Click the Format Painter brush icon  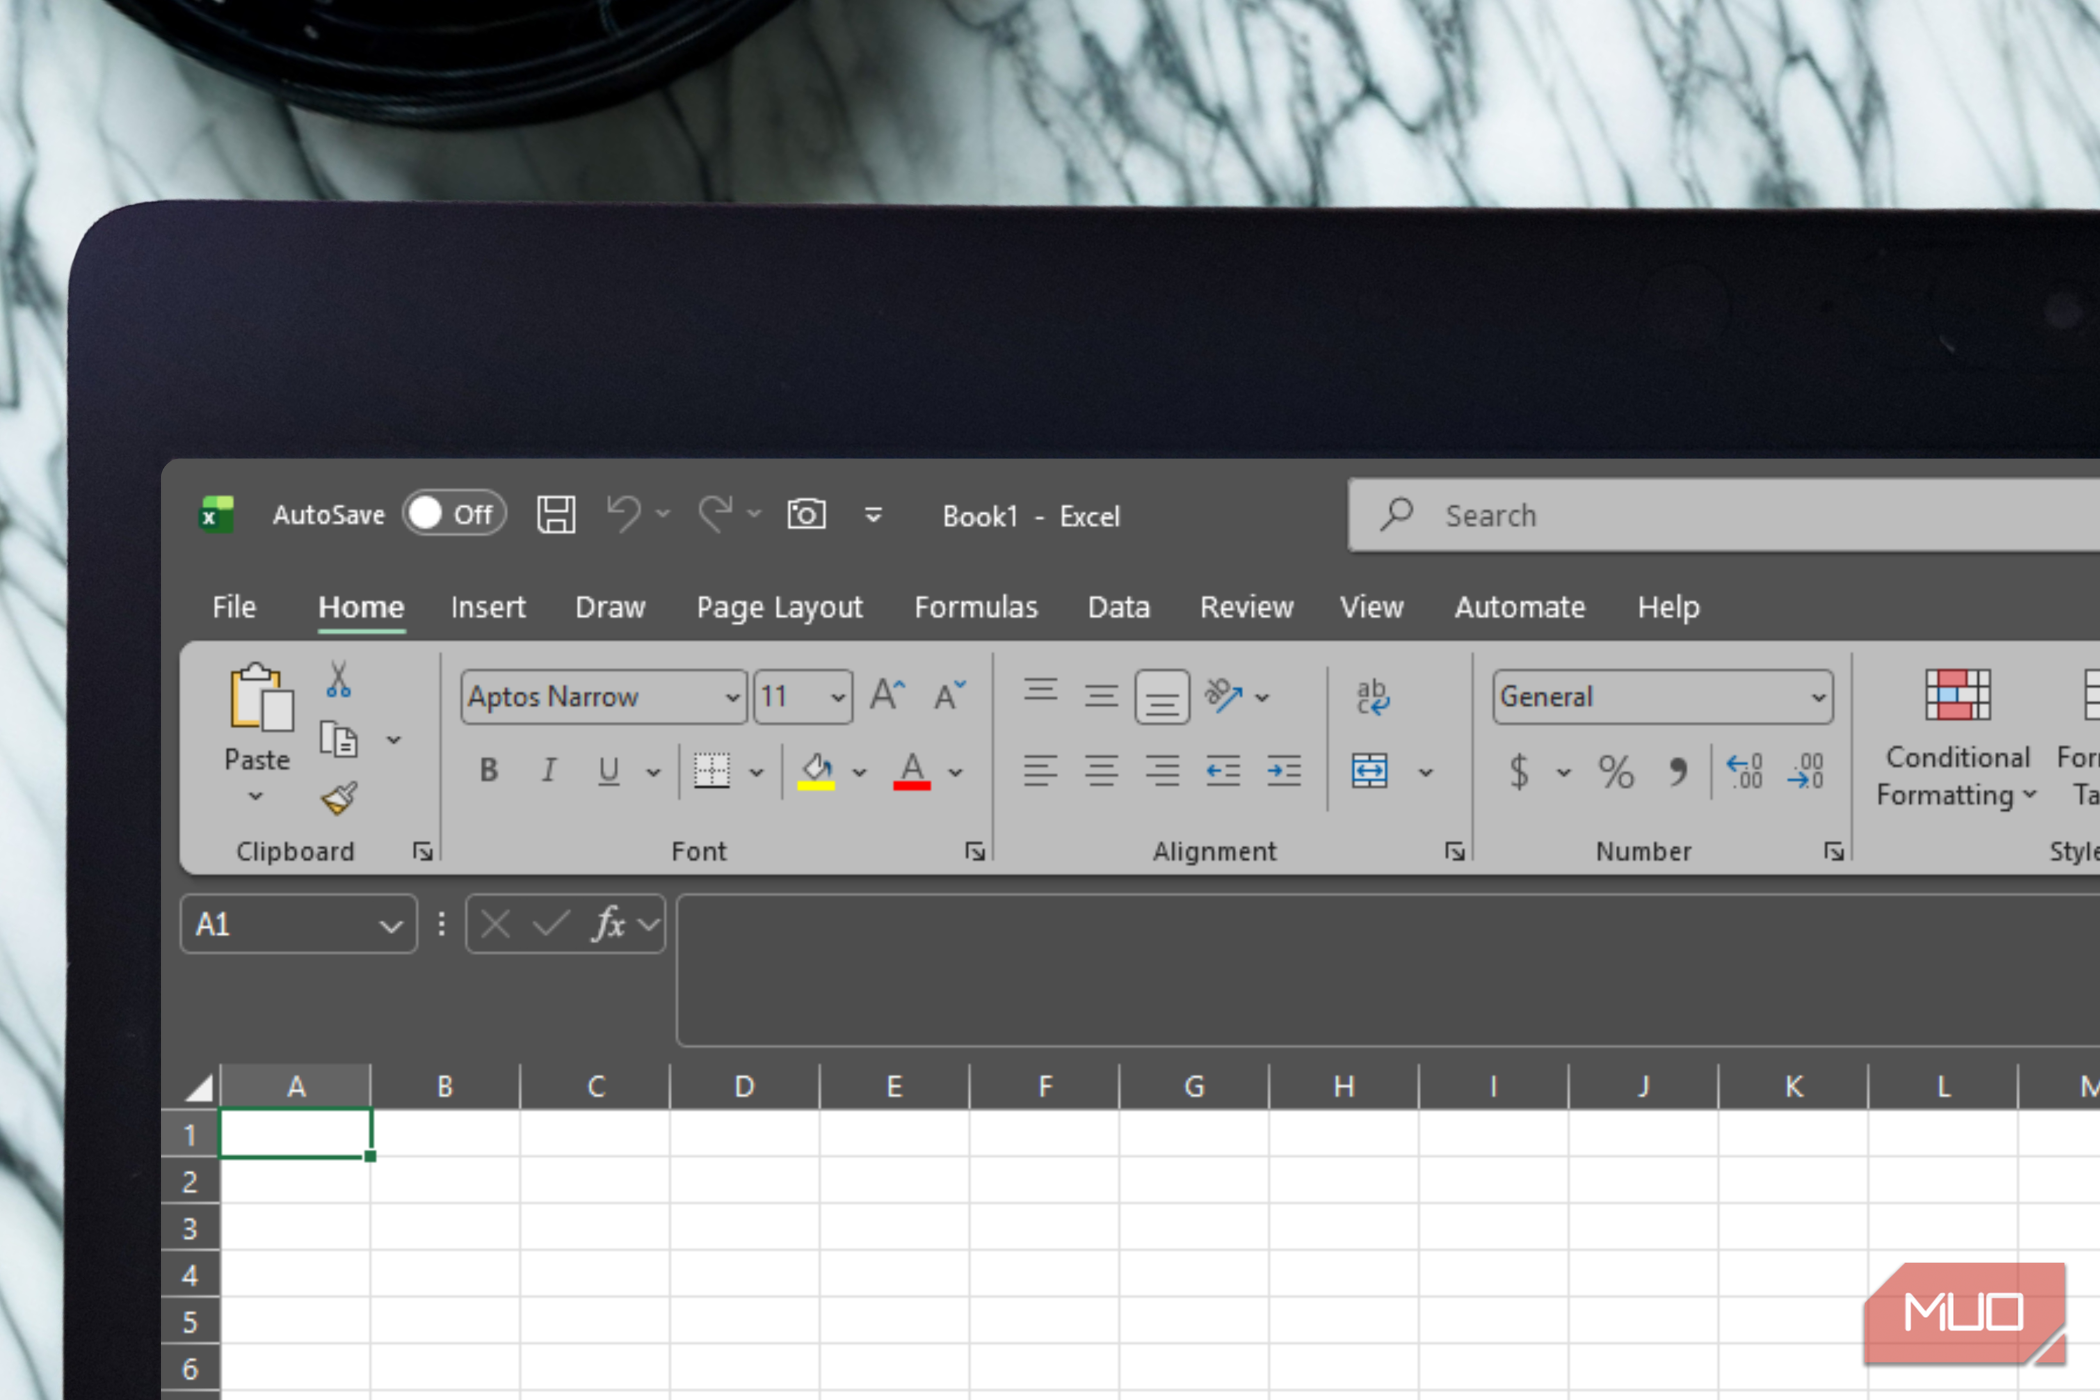click(339, 798)
